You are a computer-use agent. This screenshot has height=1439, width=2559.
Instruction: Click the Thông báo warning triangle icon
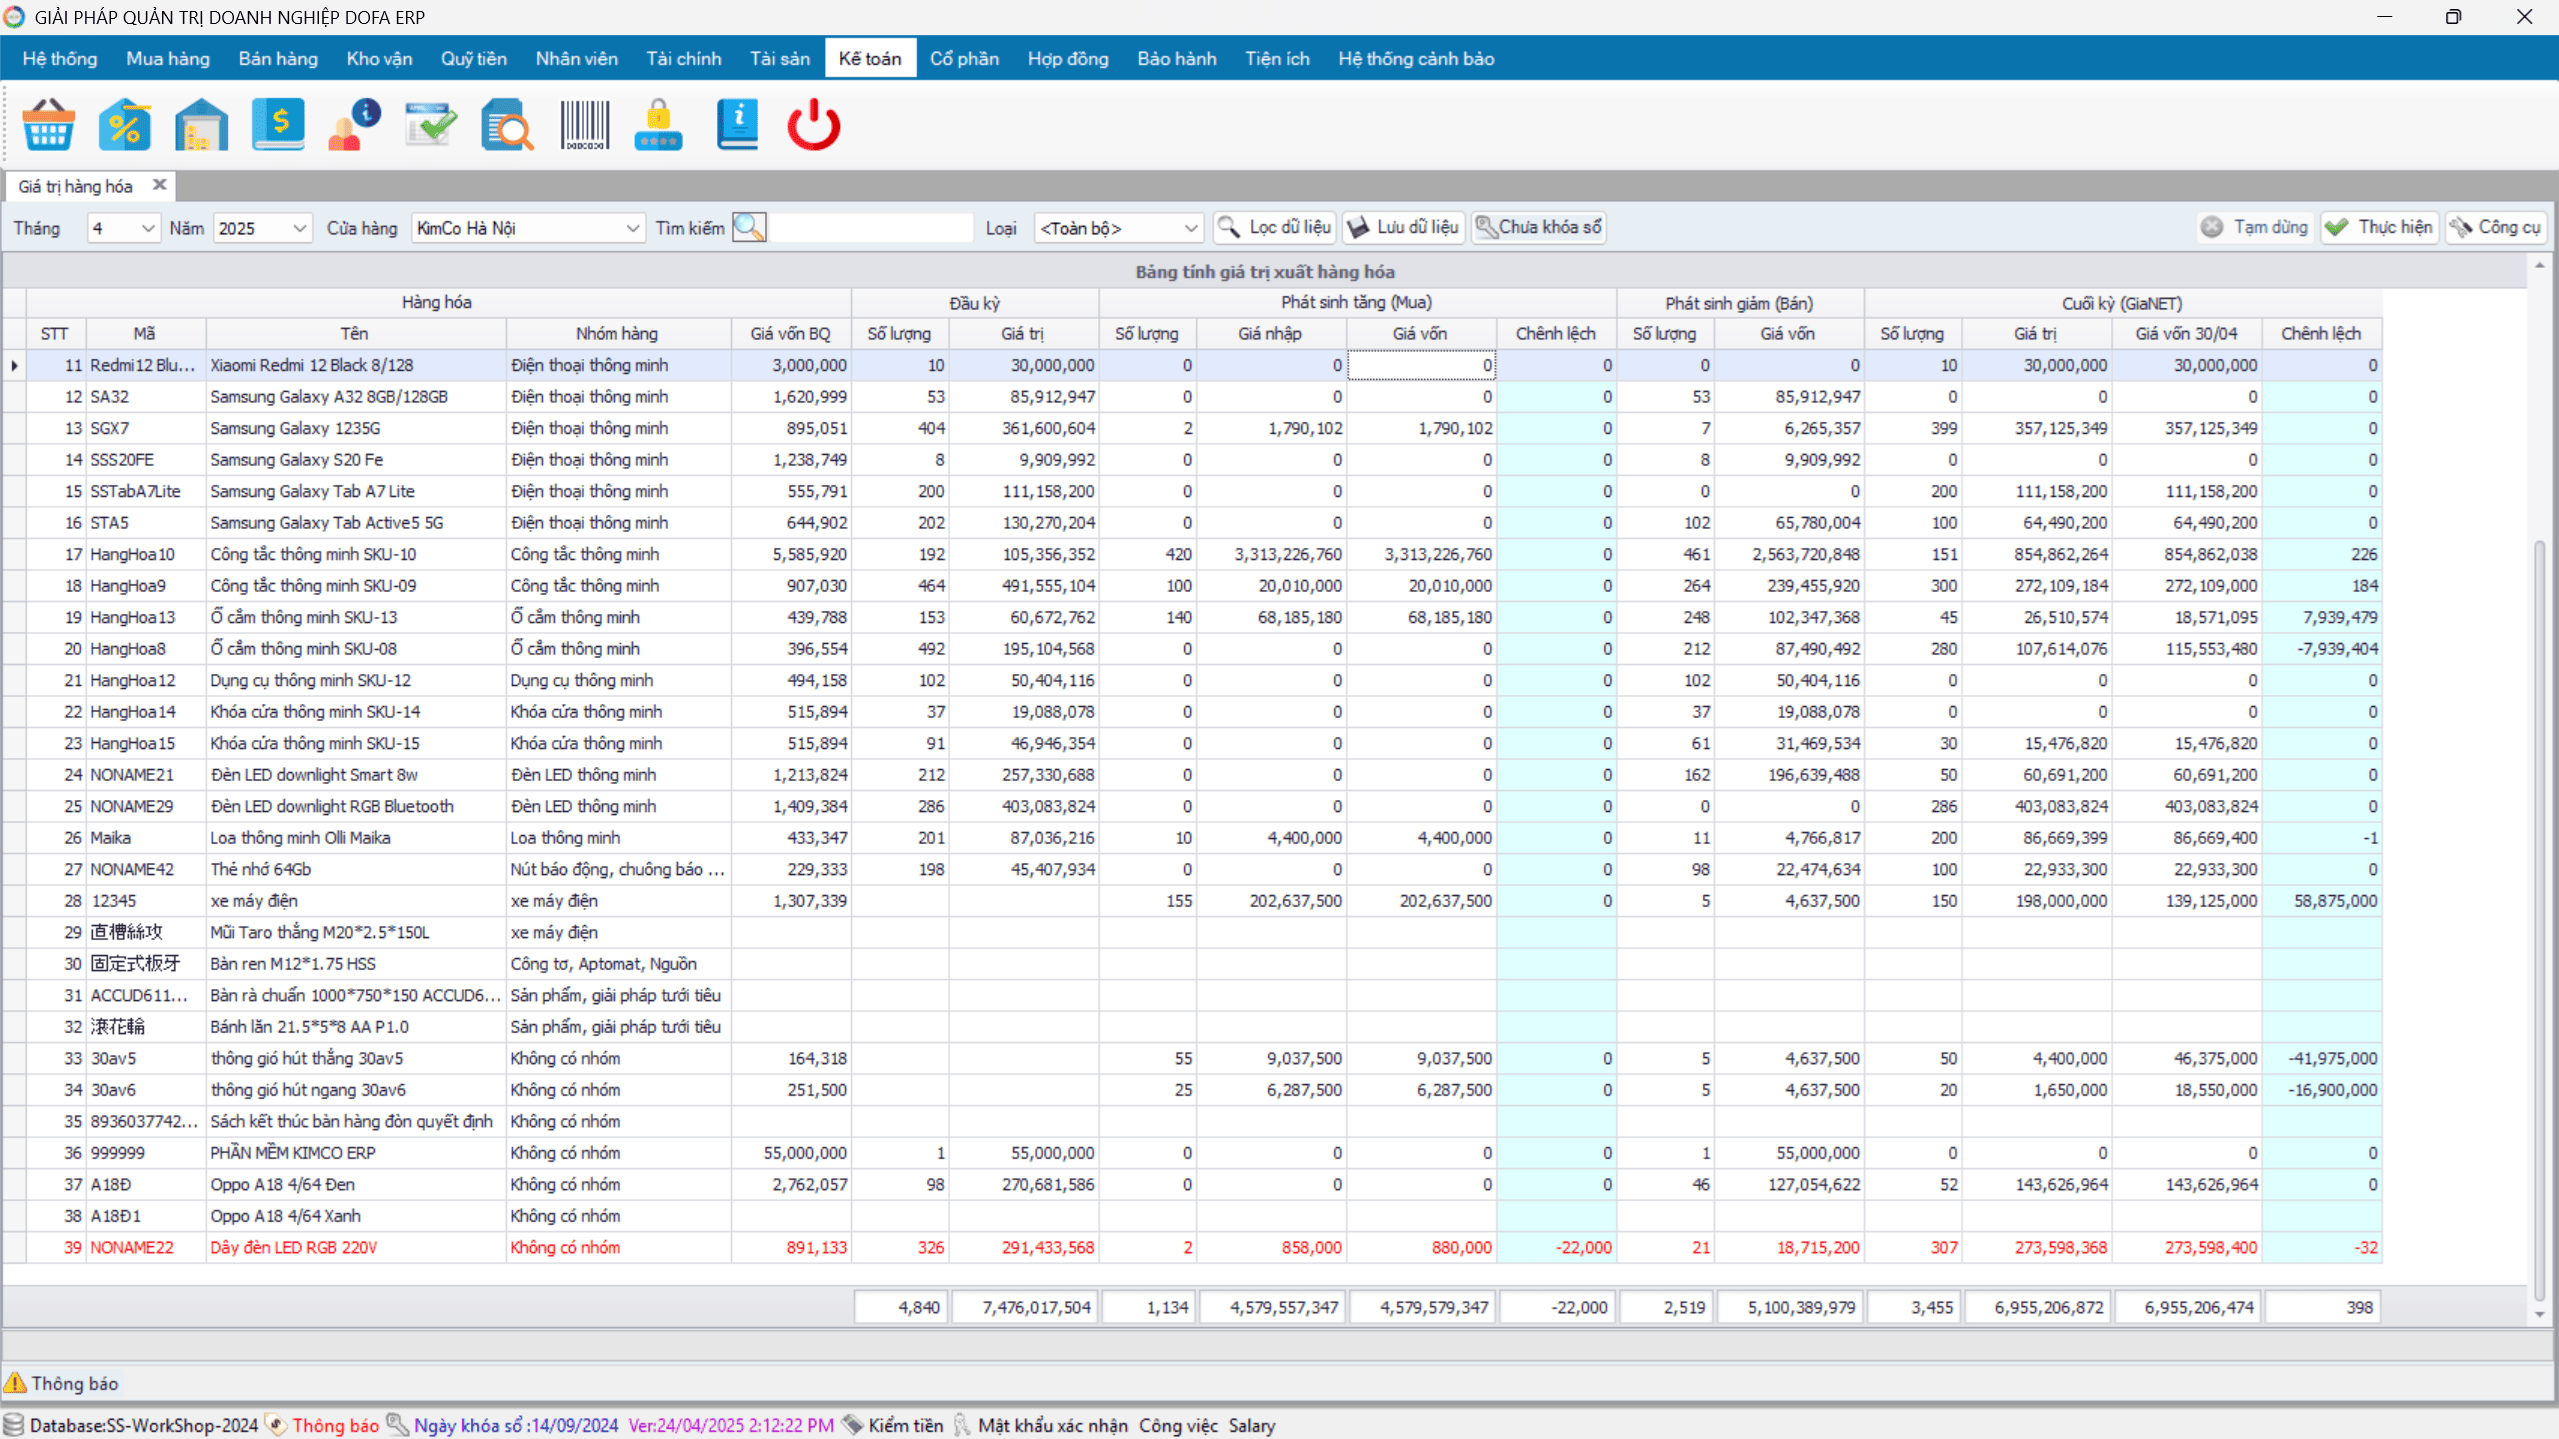click(15, 1383)
